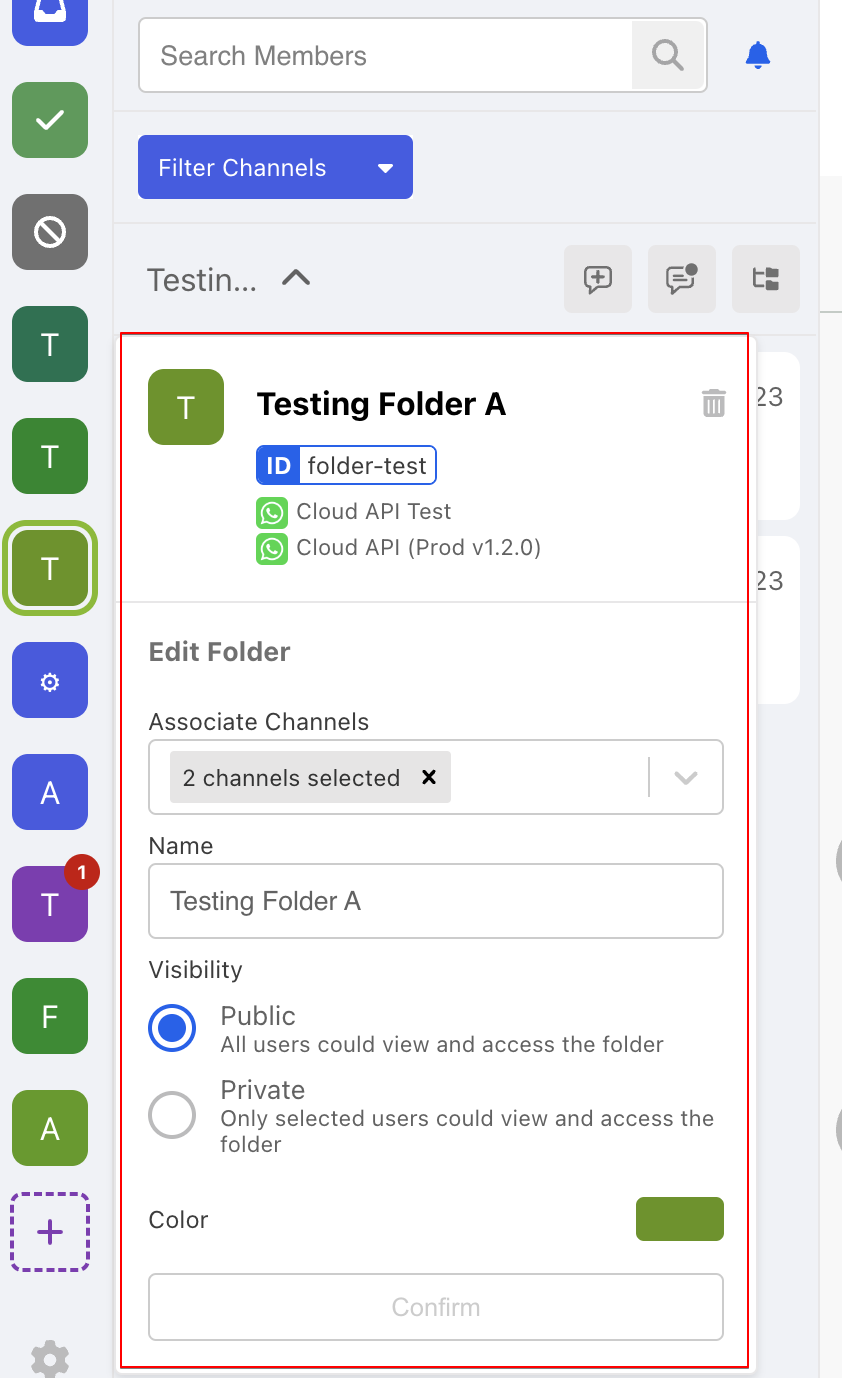Open the folder tree structure icon
Viewport: 842px width, 1378px height.
pyautogui.click(x=766, y=279)
